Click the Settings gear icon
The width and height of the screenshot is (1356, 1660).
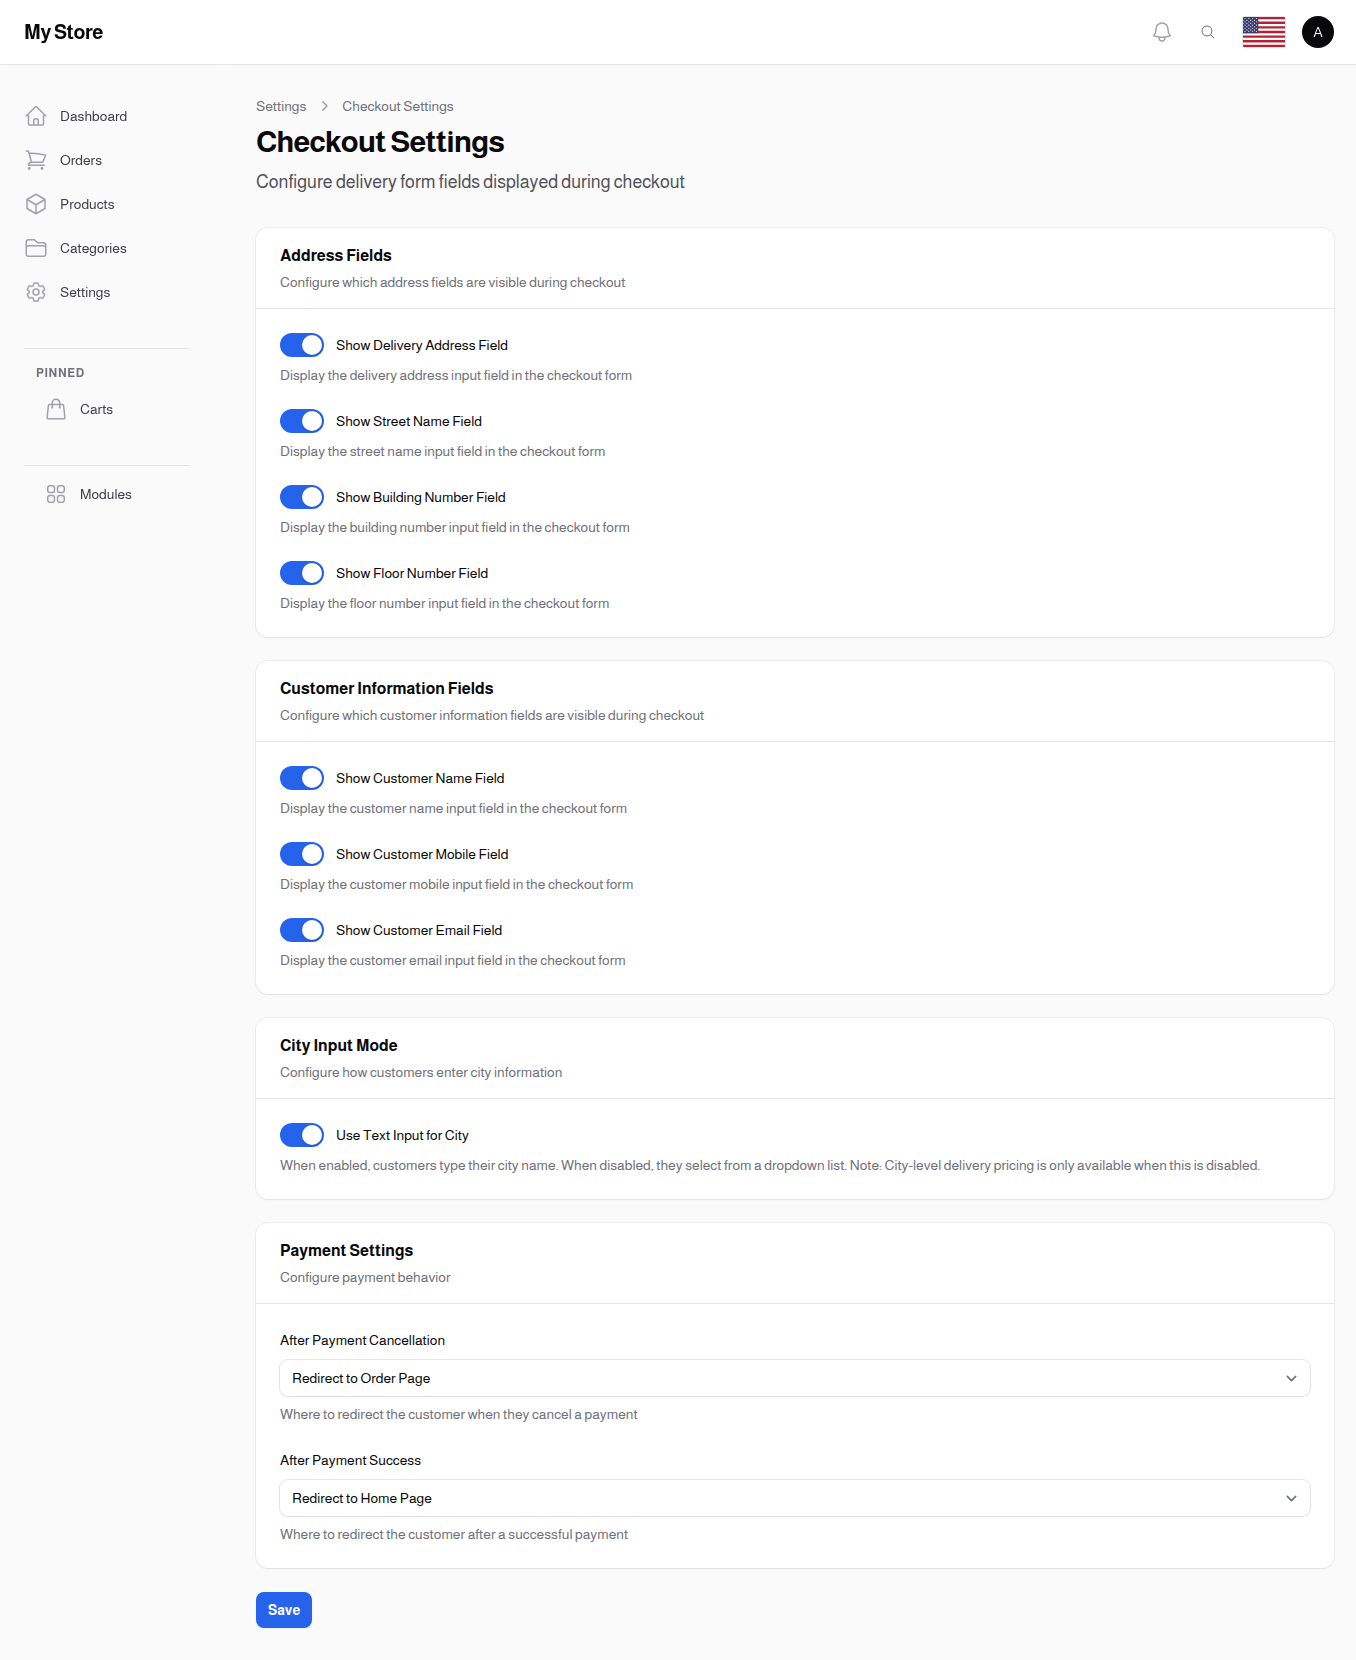(36, 292)
